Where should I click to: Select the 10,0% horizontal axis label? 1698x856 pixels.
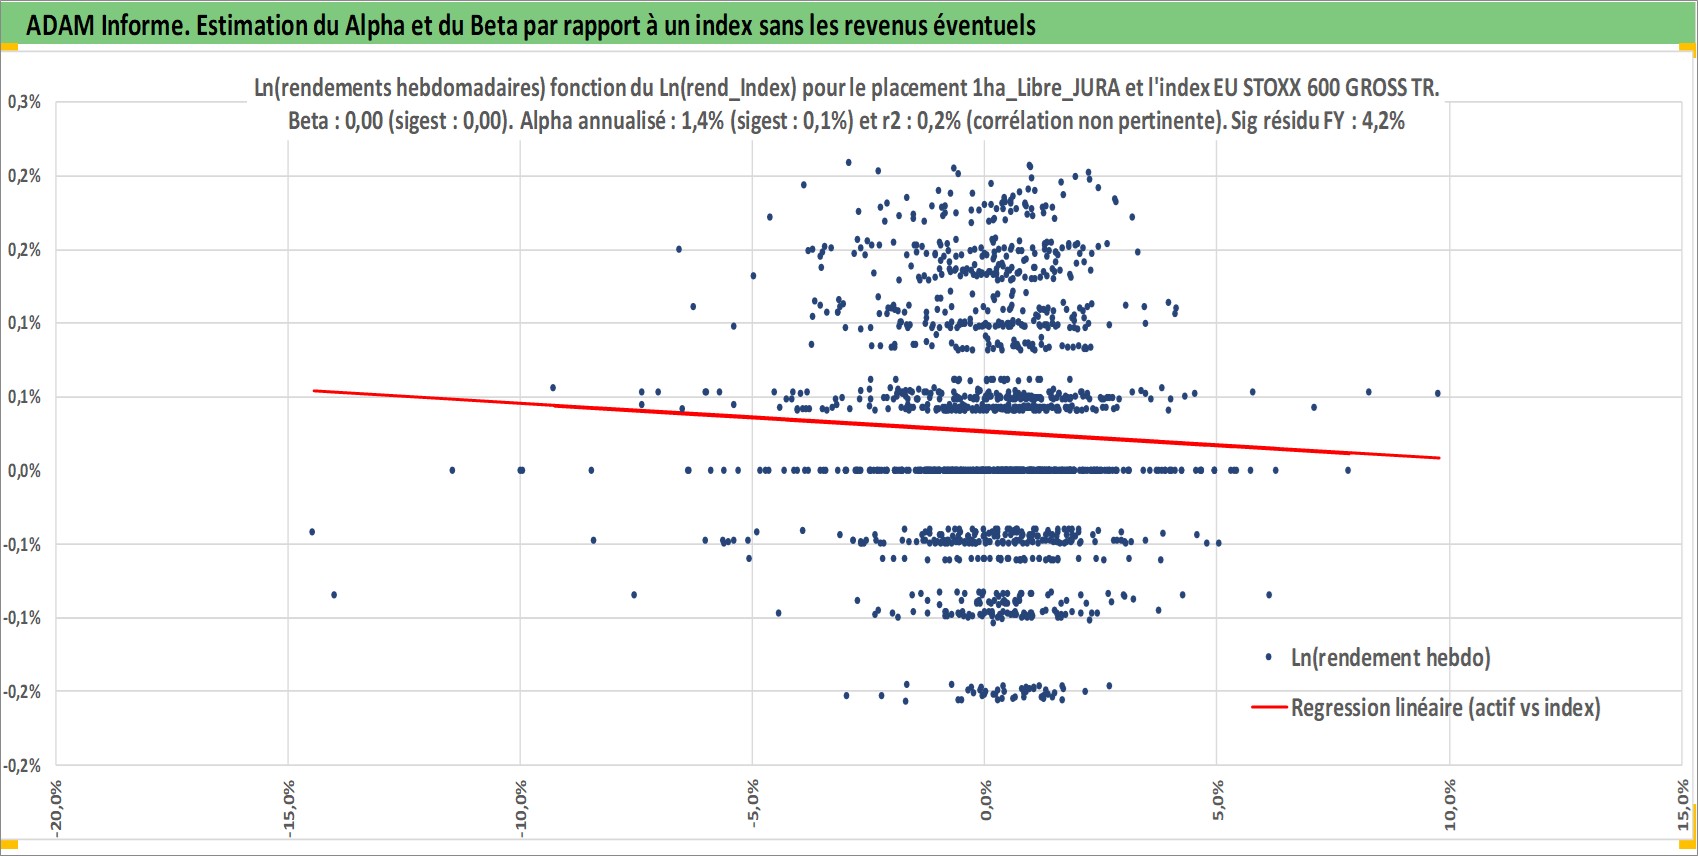(1450, 805)
